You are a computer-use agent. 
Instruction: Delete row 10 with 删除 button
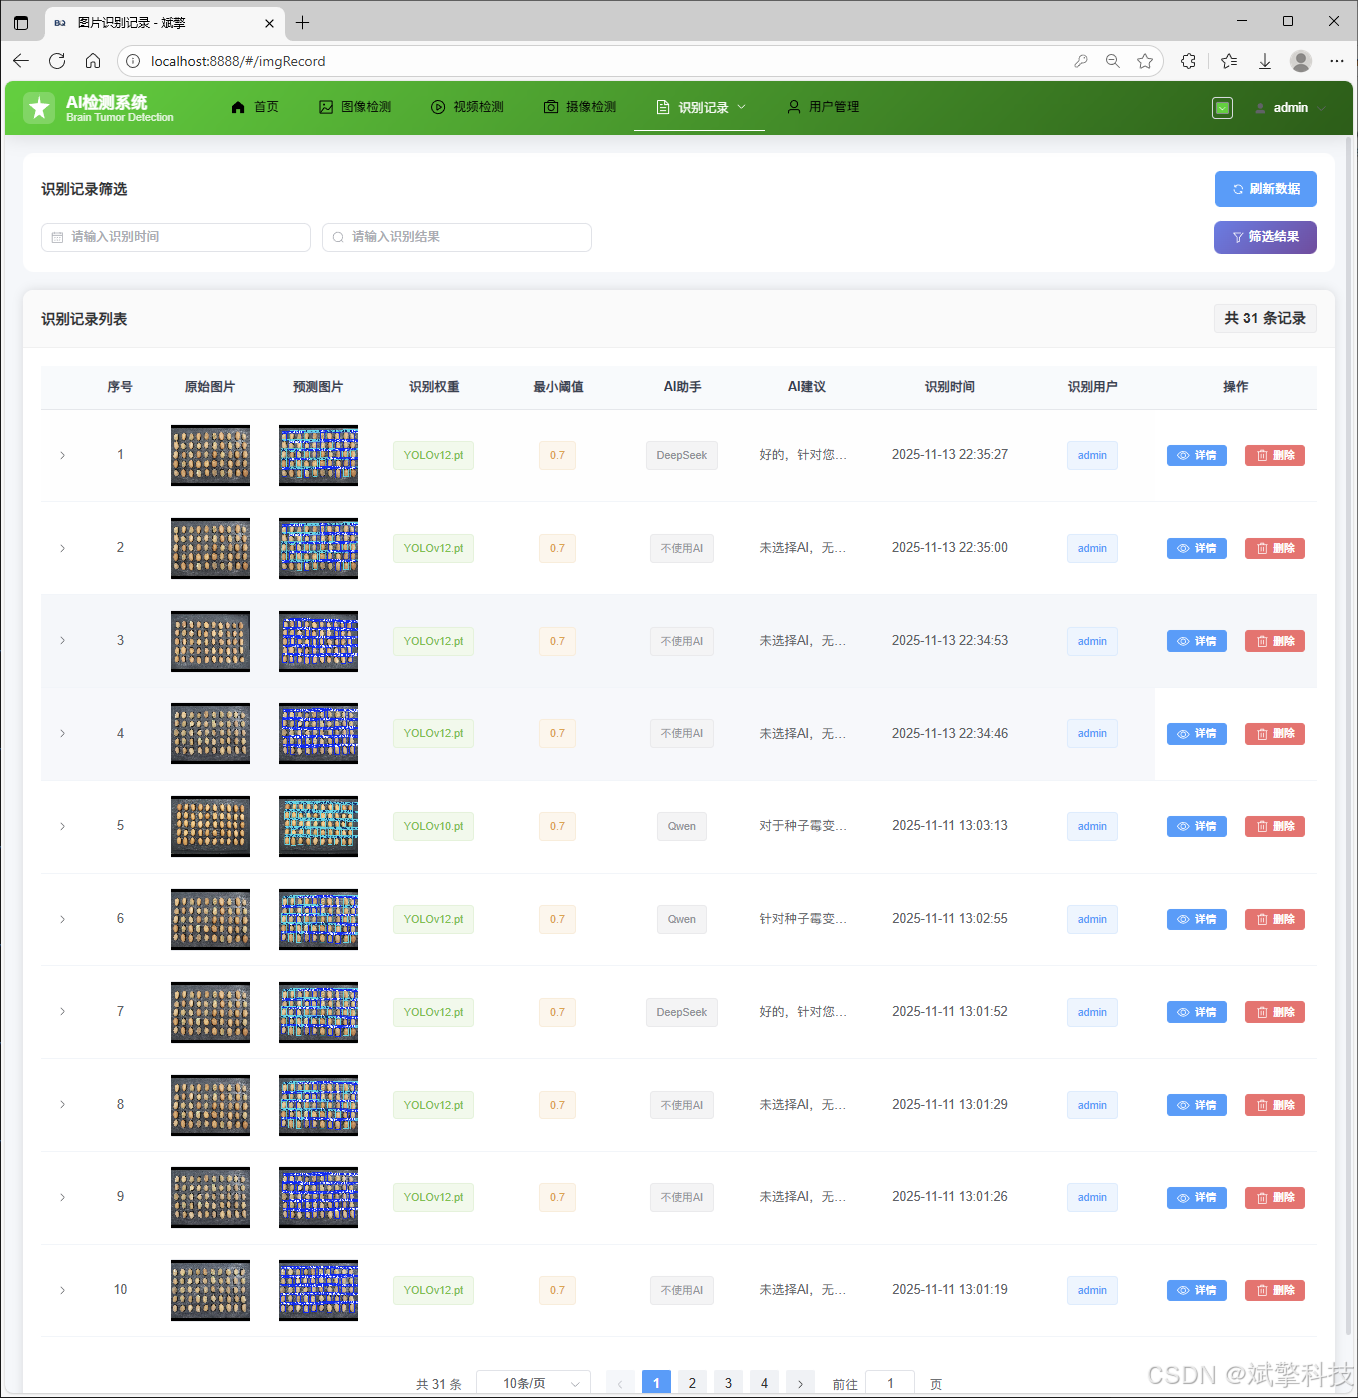(x=1275, y=1290)
